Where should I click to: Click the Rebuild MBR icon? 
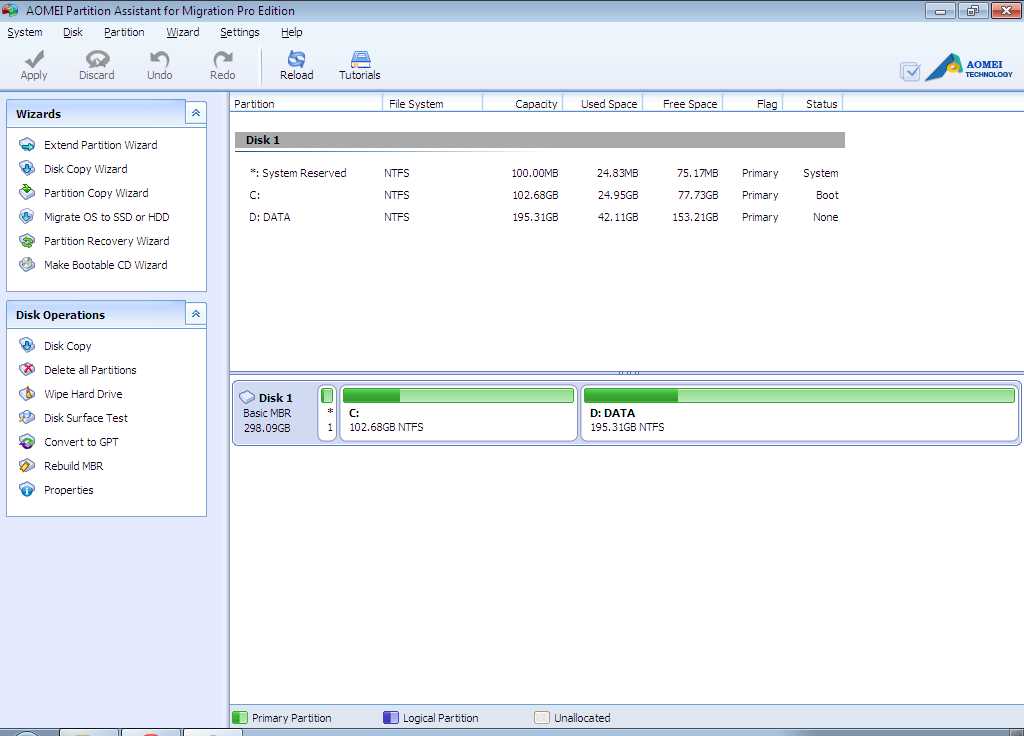click(x=27, y=466)
